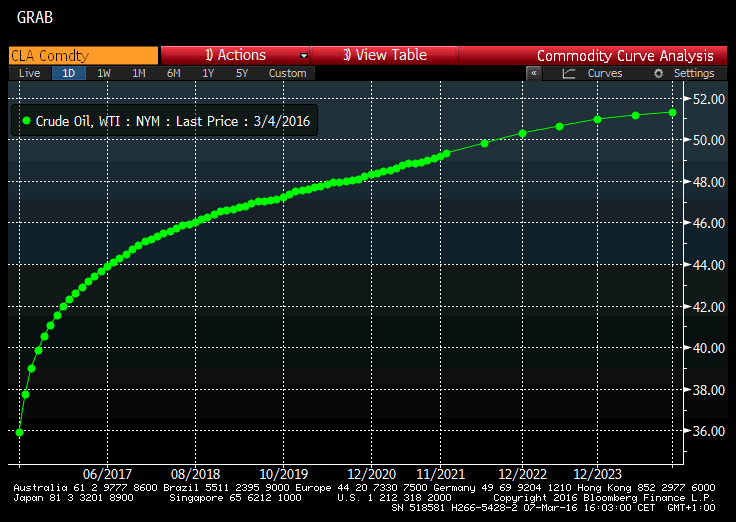Select the 5Y range tab

tap(242, 73)
